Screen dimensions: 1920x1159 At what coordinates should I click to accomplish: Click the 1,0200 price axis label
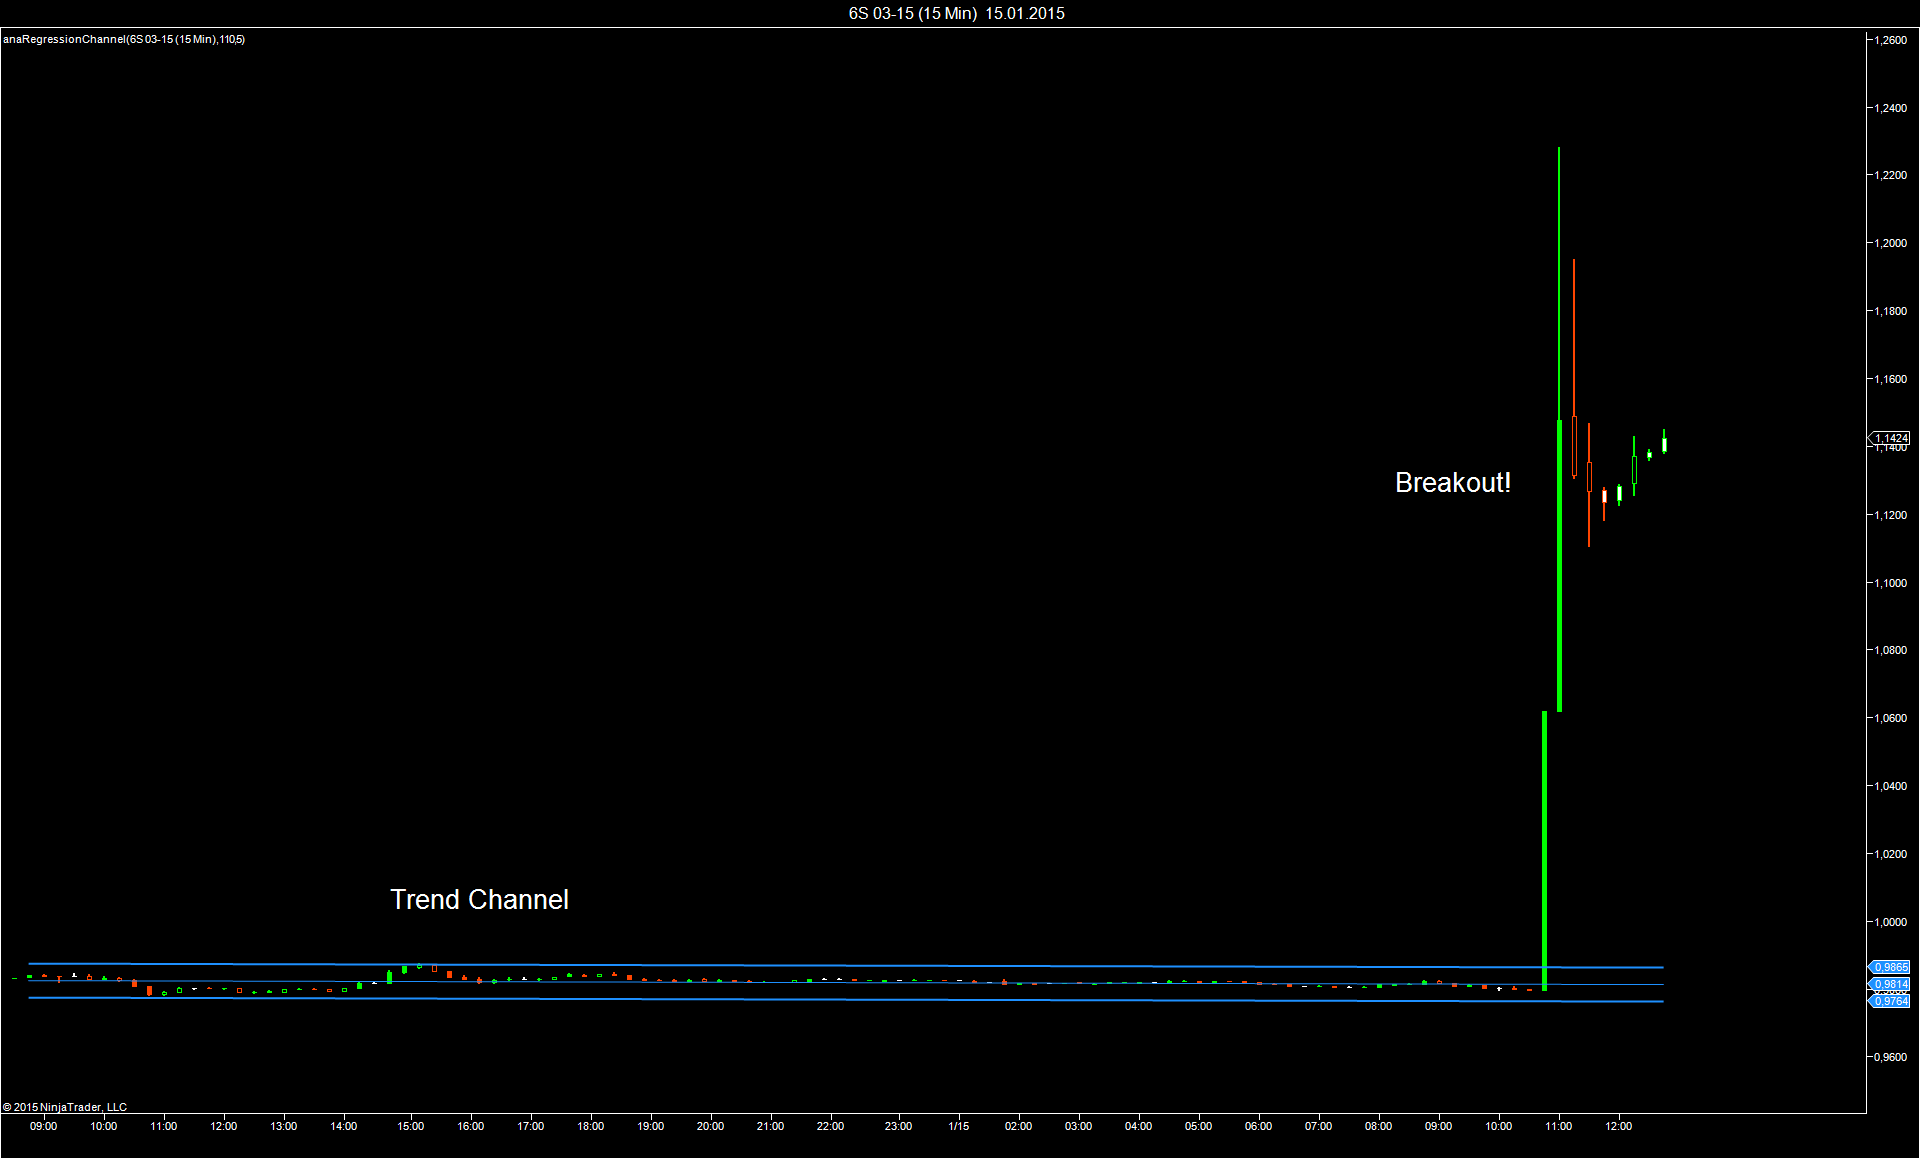pos(1890,854)
